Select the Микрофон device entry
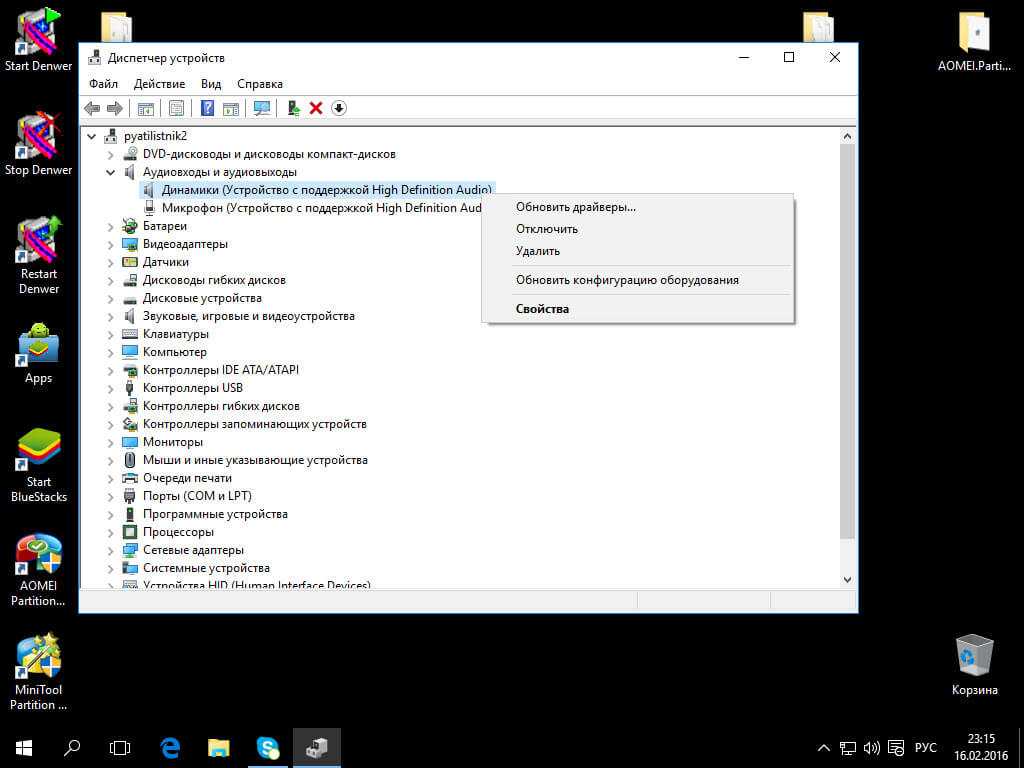 click(x=320, y=208)
